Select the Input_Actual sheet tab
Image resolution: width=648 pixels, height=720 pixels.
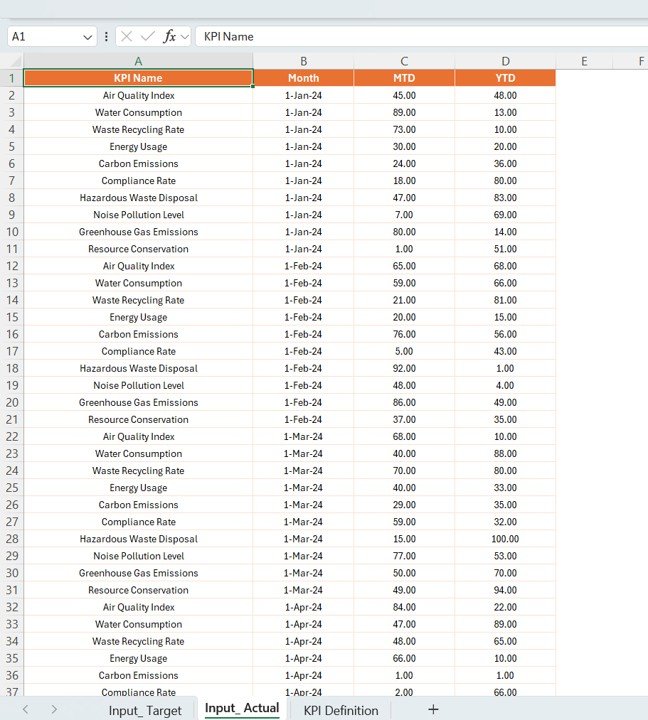(242, 709)
